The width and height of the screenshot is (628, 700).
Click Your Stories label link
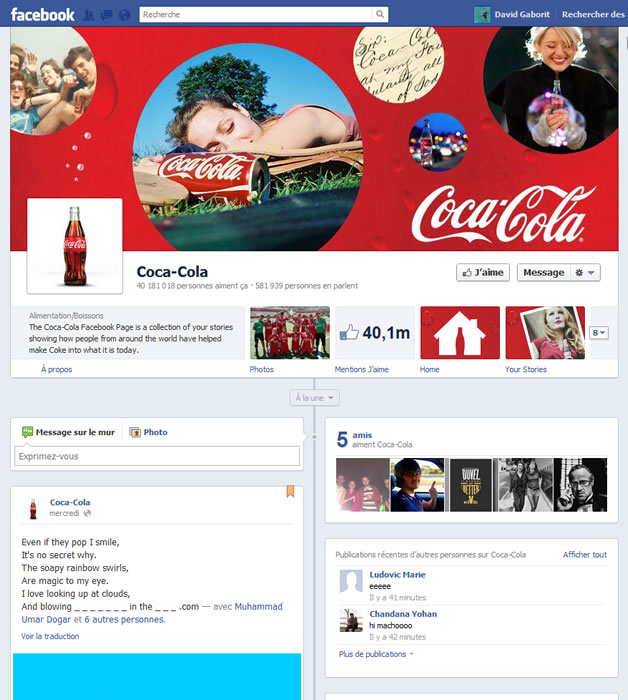coord(526,369)
